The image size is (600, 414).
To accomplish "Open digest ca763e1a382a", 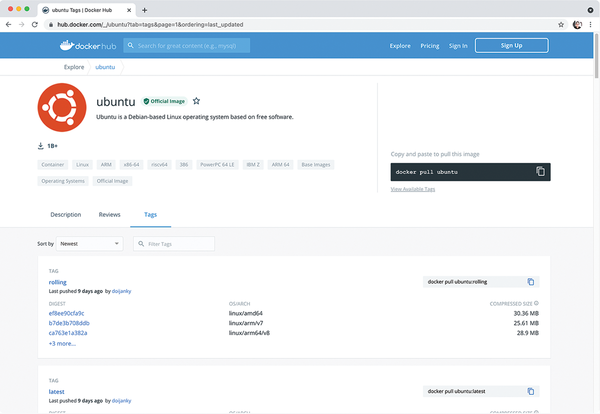I will point(68,333).
